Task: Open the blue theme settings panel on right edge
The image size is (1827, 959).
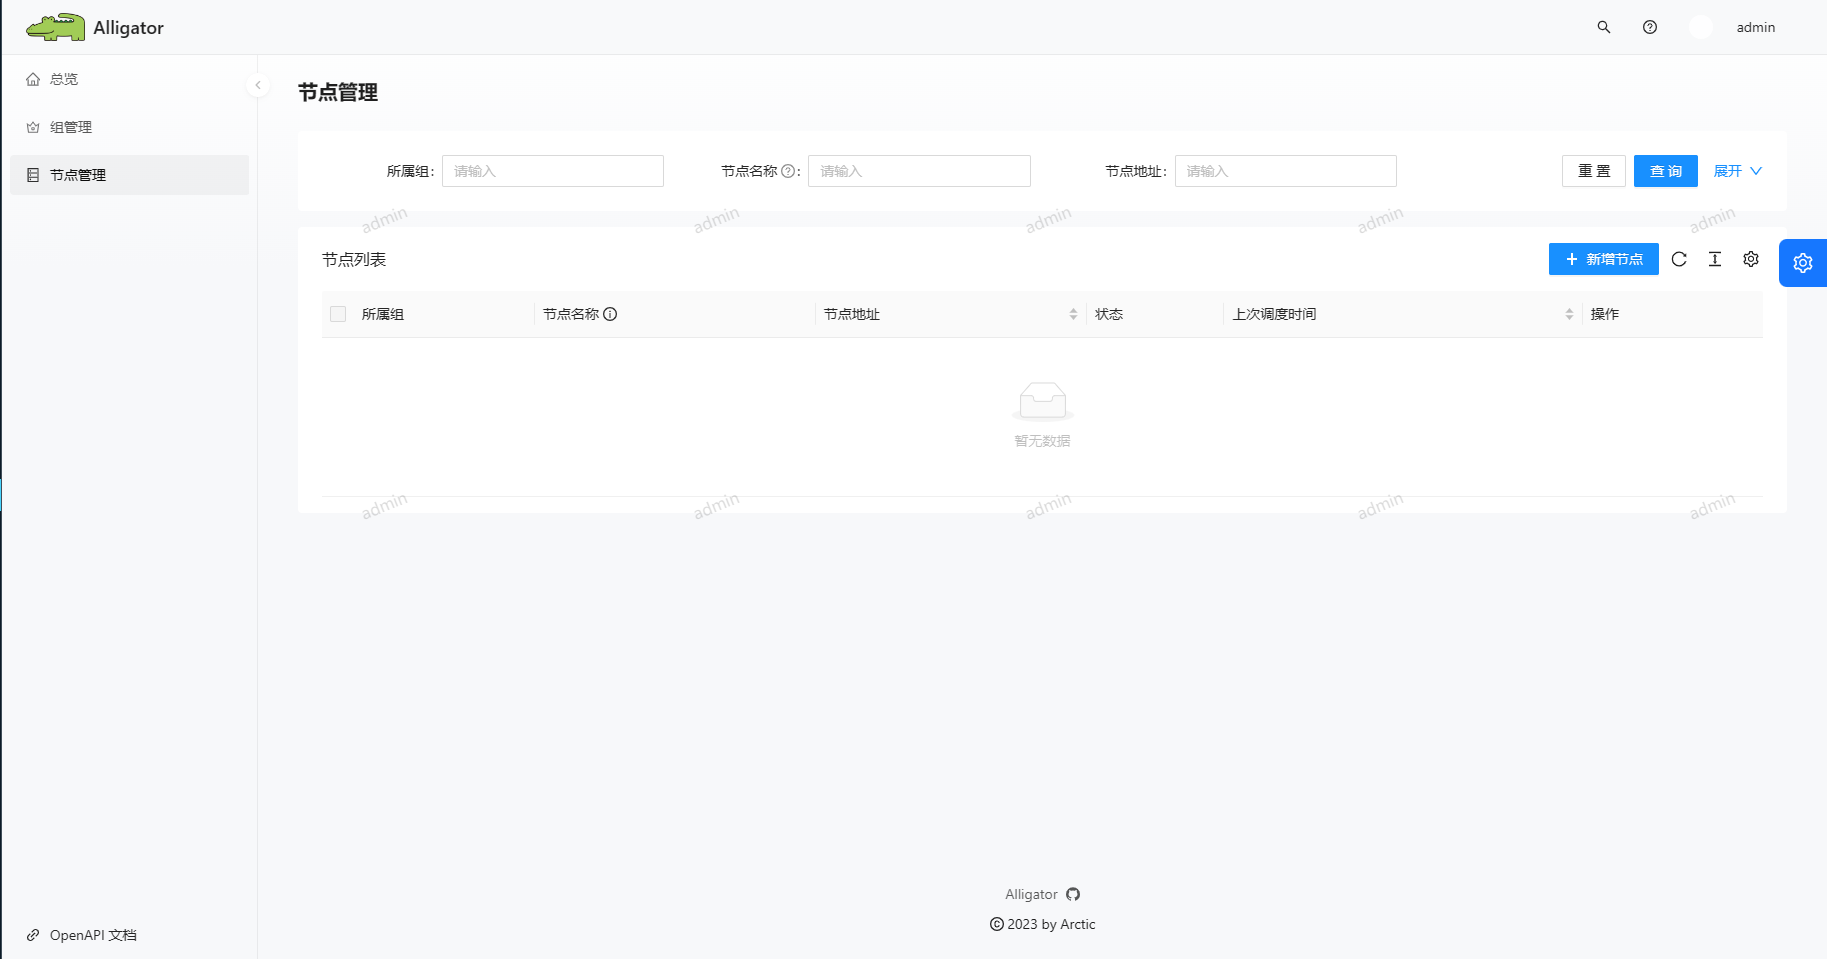Action: [1802, 262]
